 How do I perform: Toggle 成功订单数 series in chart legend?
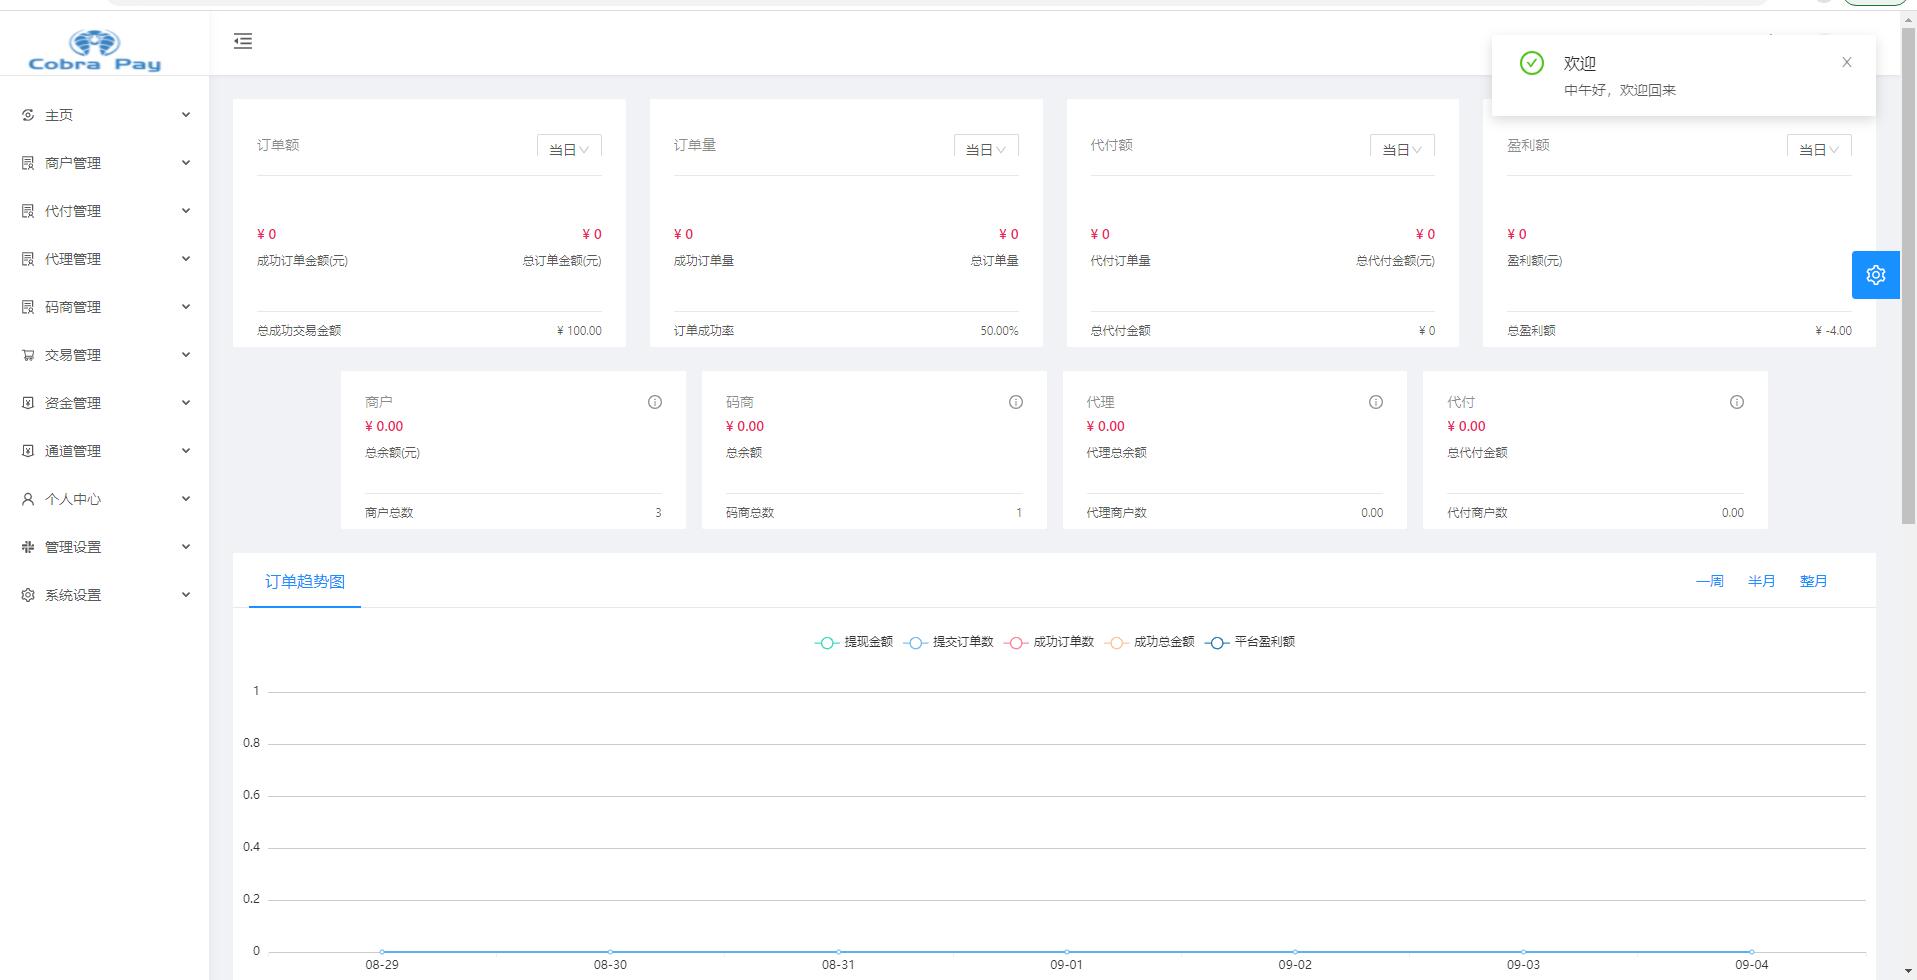(1050, 642)
